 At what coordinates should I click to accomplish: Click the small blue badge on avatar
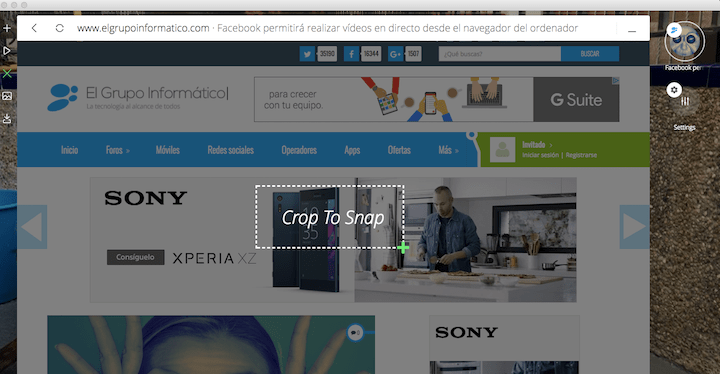674,30
